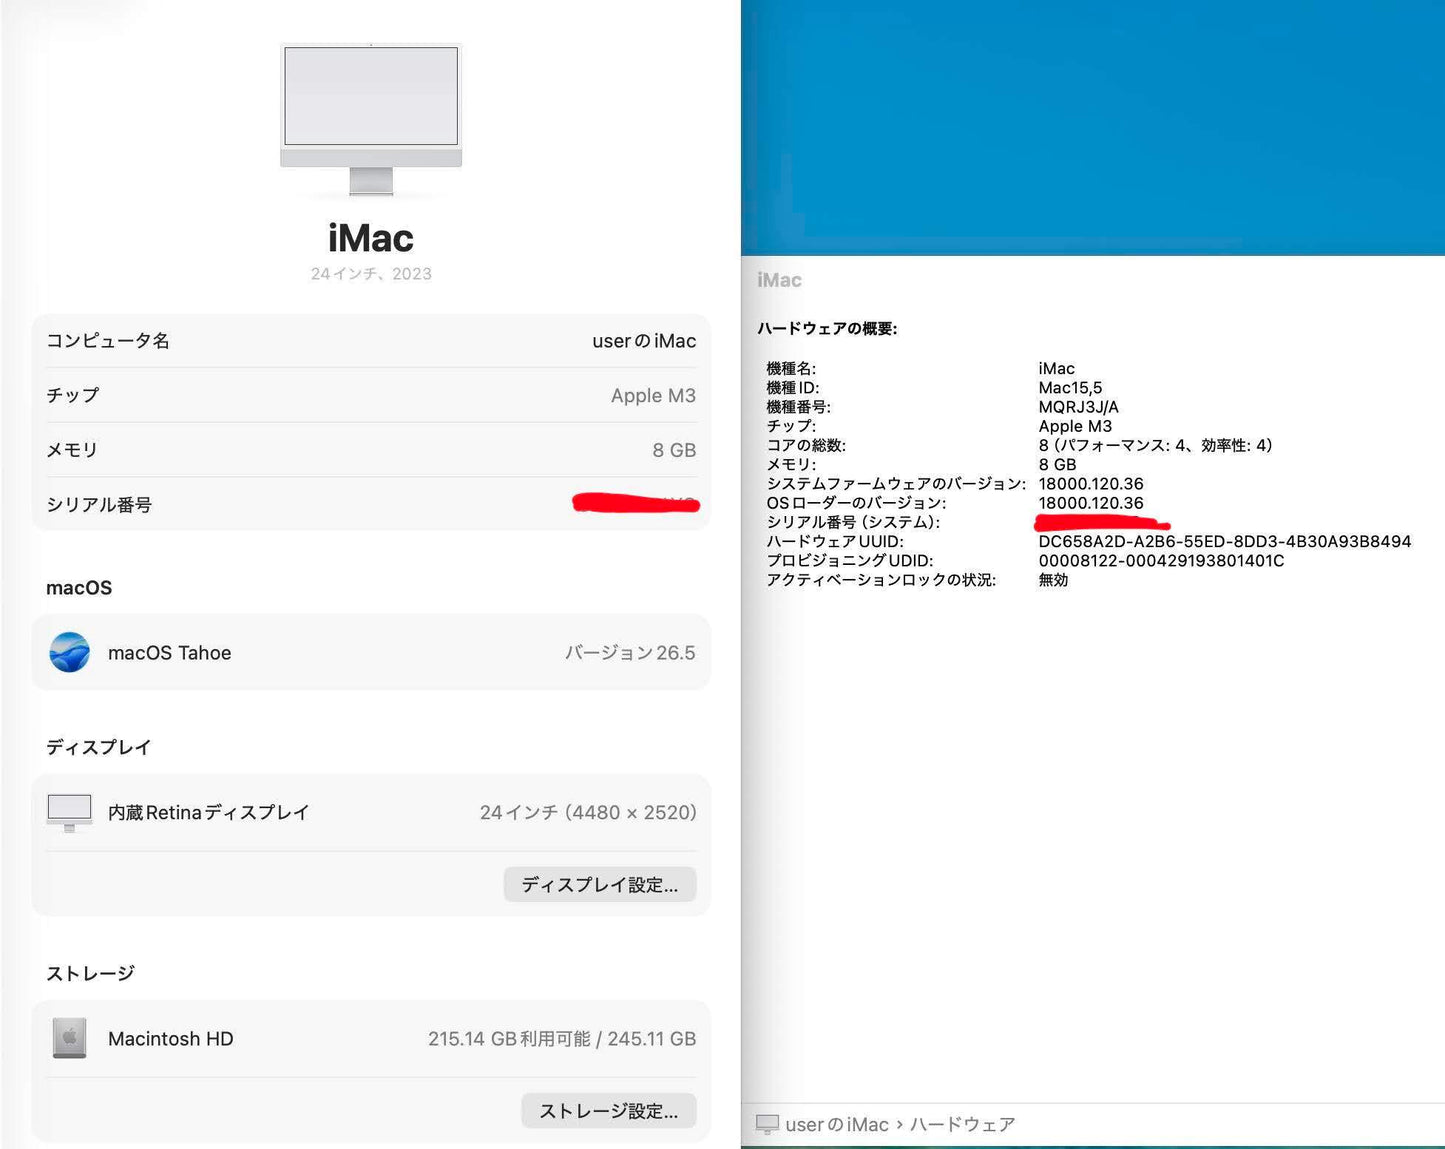Viewport: 1445px width, 1149px height.
Task: Click the ディスプレイ section heading
Action: coord(98,747)
